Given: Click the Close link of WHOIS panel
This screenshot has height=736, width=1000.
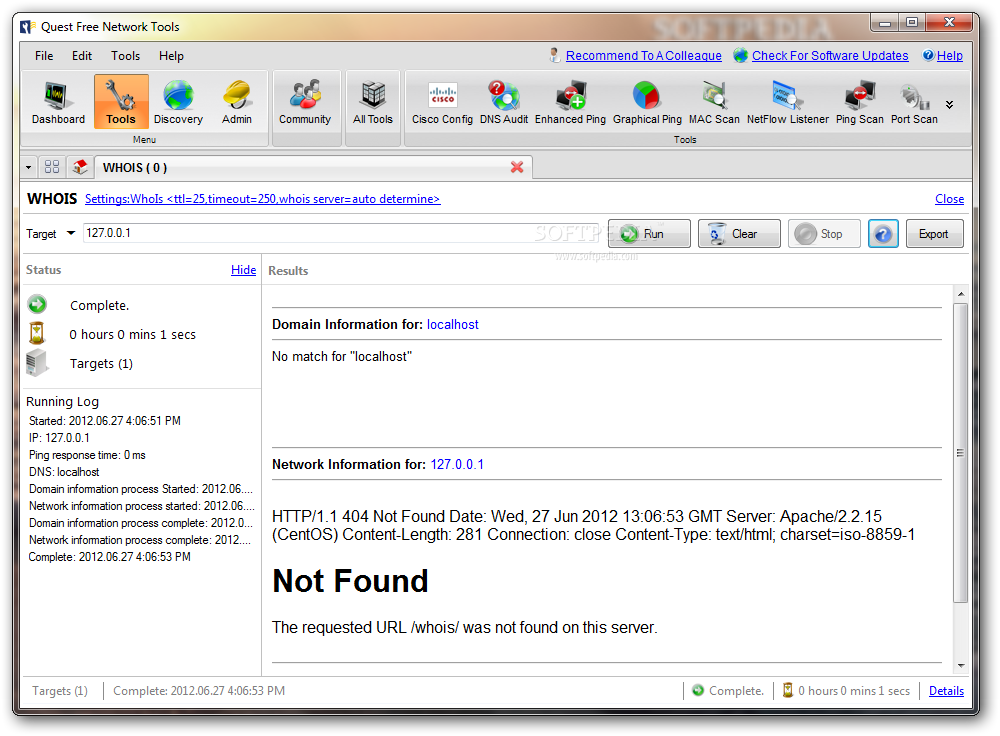Looking at the screenshot, I should pos(949,199).
